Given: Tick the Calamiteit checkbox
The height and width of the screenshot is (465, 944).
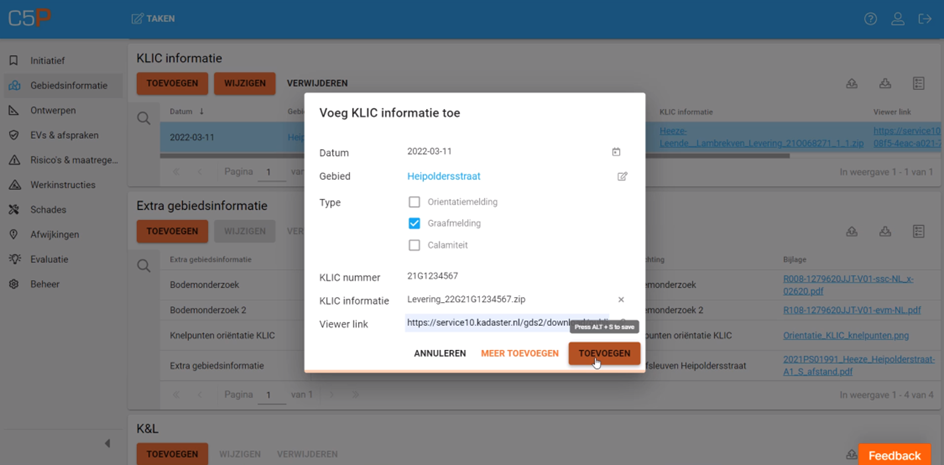Looking at the screenshot, I should click(414, 245).
